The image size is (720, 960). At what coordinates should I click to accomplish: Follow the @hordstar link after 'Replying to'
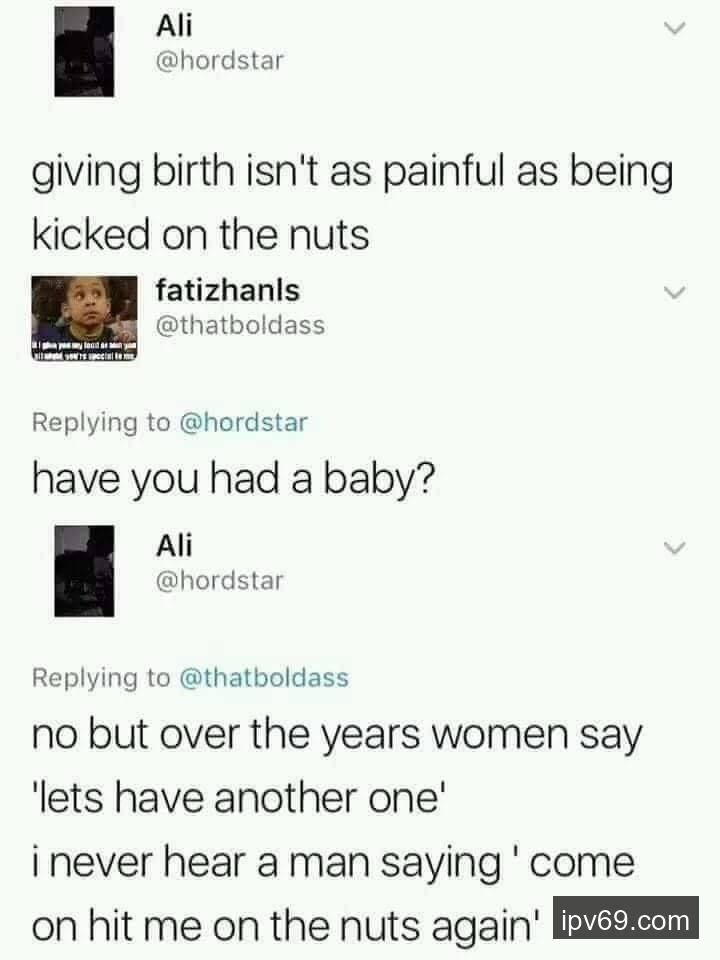(243, 422)
